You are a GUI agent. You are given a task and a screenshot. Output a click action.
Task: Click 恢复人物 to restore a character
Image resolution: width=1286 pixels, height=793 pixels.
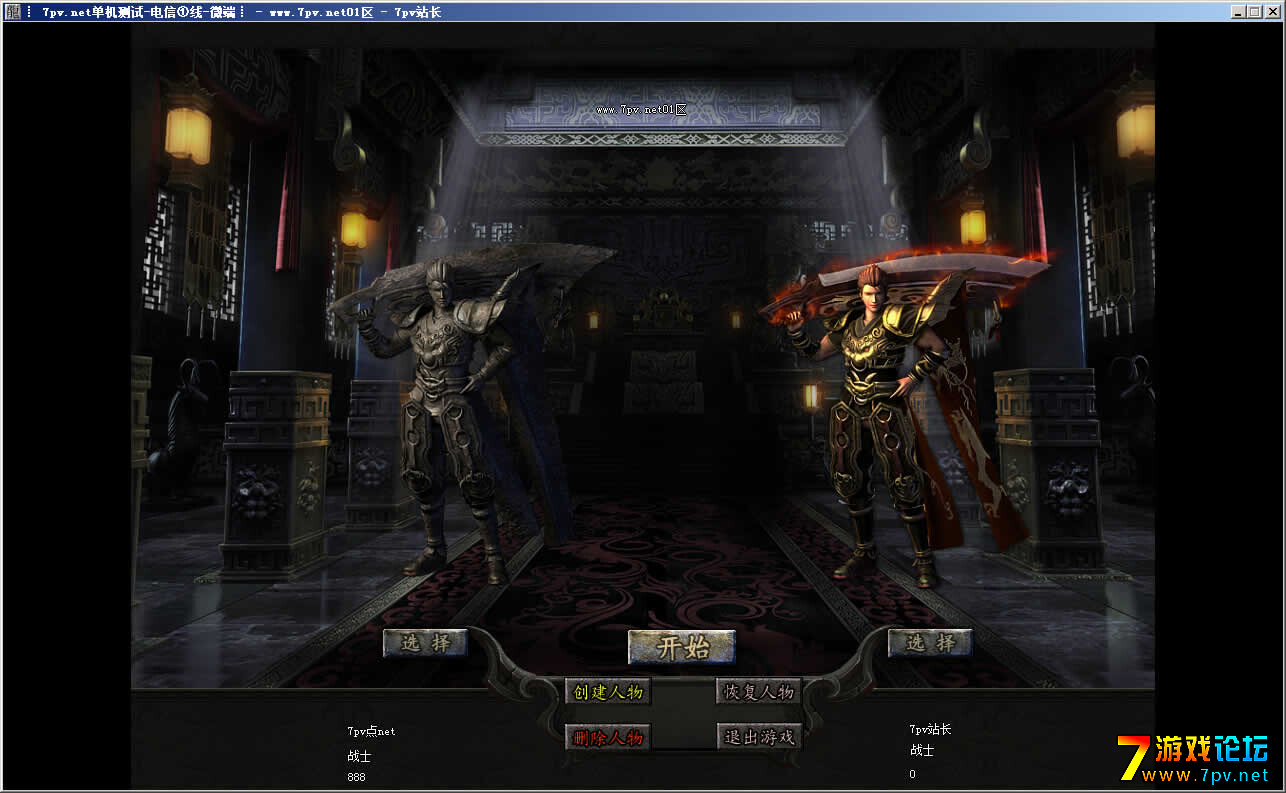click(759, 692)
